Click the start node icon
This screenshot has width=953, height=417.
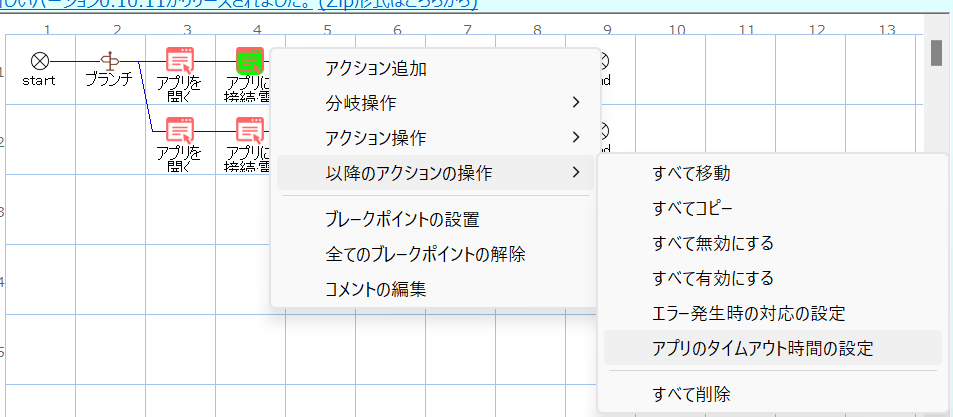(x=40, y=61)
